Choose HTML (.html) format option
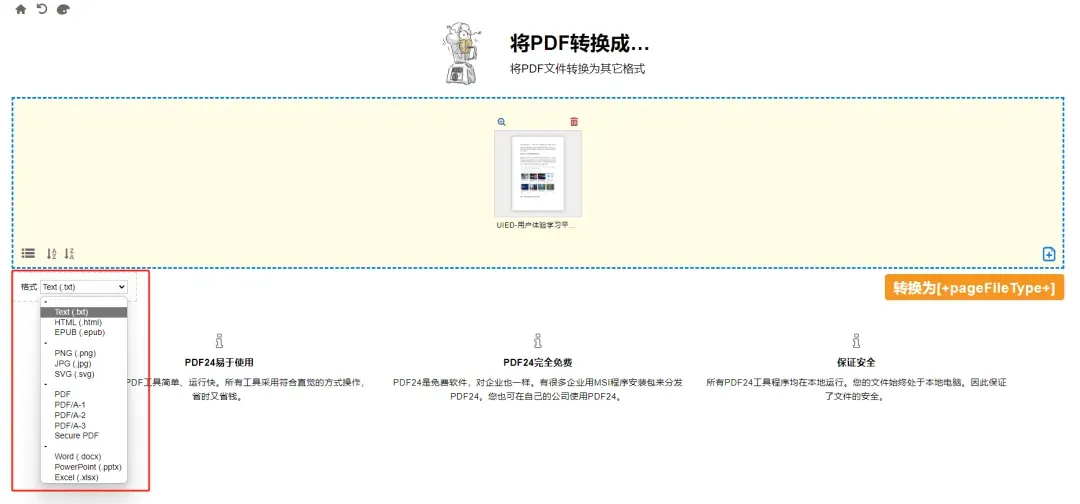Screen dimensions: 1080x504 83,322
